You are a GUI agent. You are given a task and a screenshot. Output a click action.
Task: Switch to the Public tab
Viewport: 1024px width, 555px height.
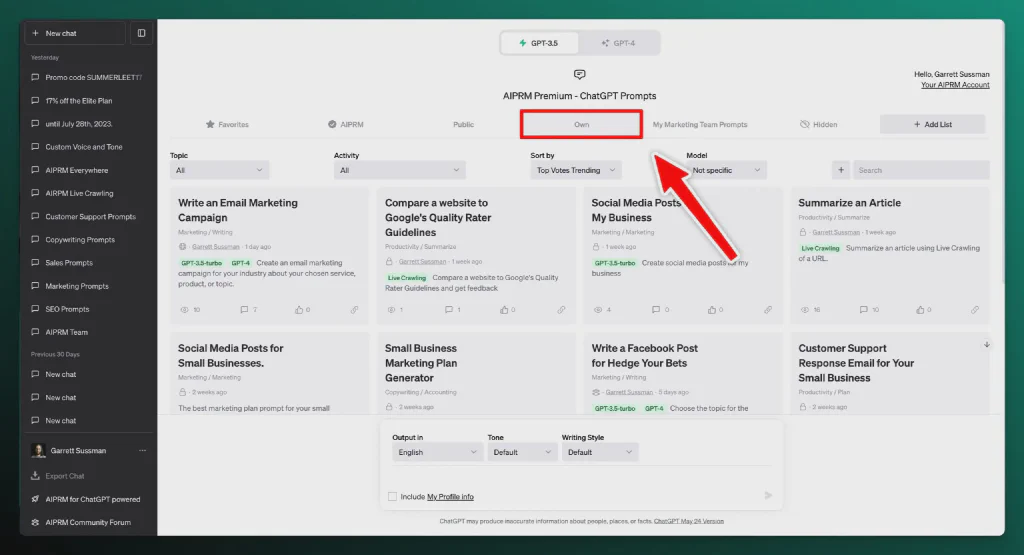[x=464, y=124]
